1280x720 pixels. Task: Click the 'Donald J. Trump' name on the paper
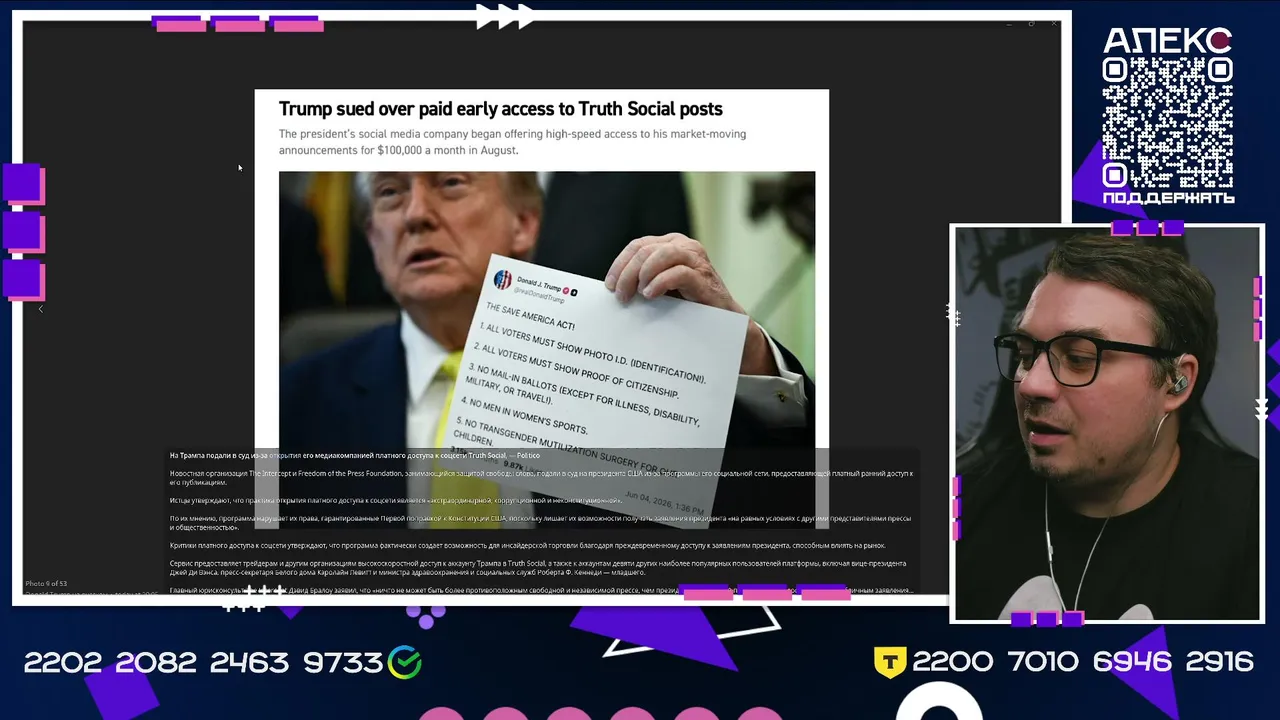(x=541, y=286)
